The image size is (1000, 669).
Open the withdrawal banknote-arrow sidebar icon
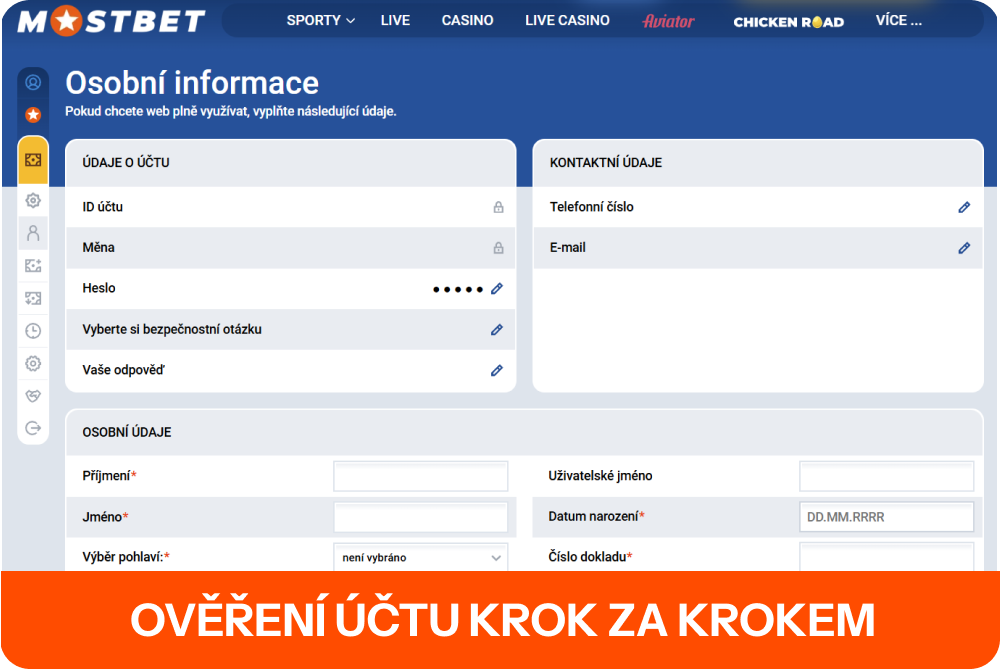[x=33, y=298]
